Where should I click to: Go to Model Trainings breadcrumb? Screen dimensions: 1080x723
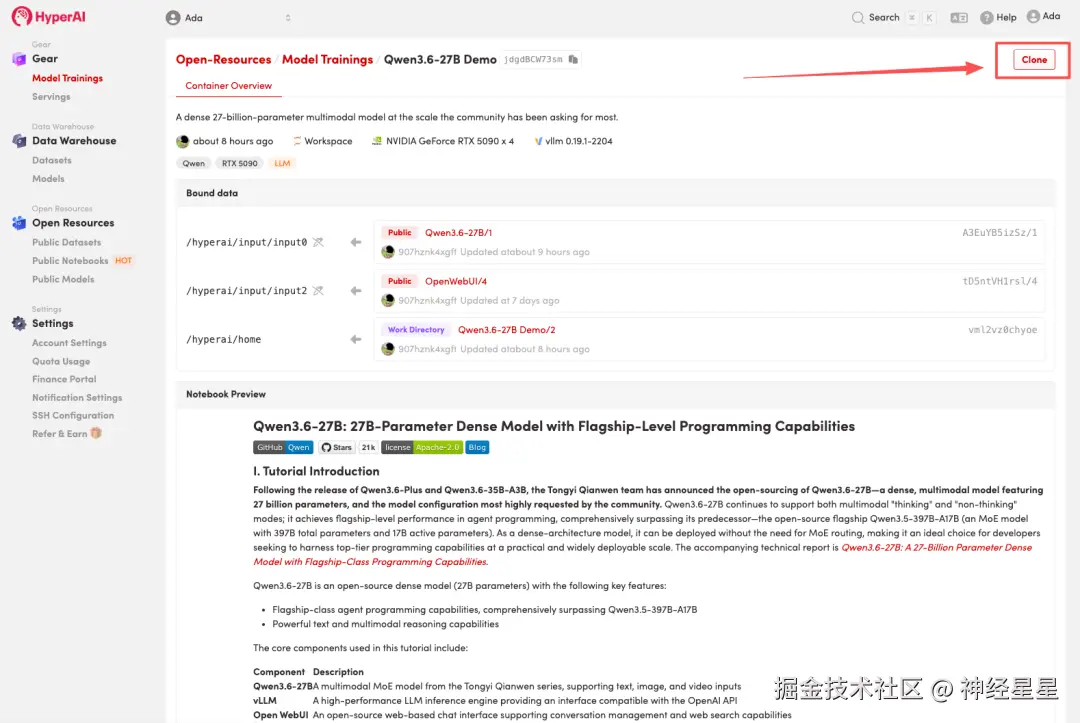tap(327, 59)
